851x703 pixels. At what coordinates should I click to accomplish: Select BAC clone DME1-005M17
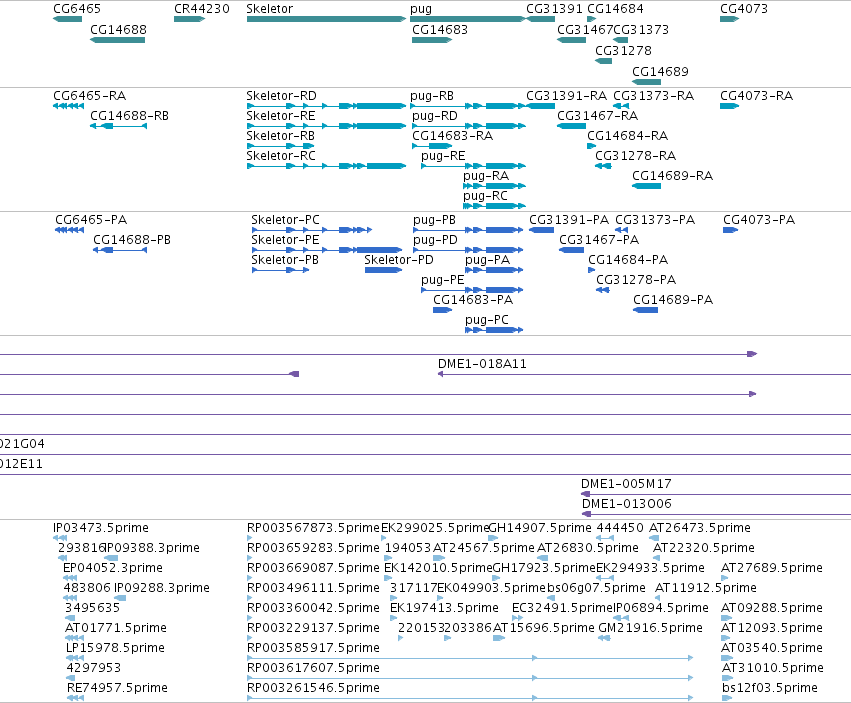click(716, 495)
